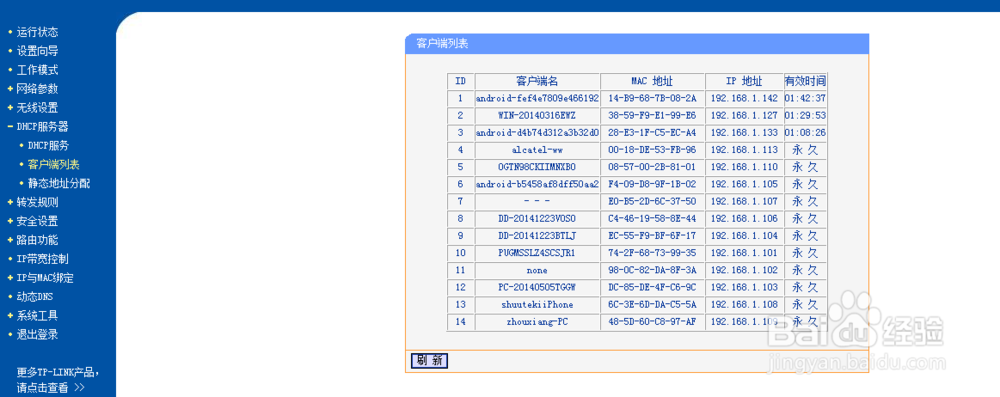1000x397 pixels.
Task: Select client name DD-20141223BTLJ
Action: pos(537,236)
